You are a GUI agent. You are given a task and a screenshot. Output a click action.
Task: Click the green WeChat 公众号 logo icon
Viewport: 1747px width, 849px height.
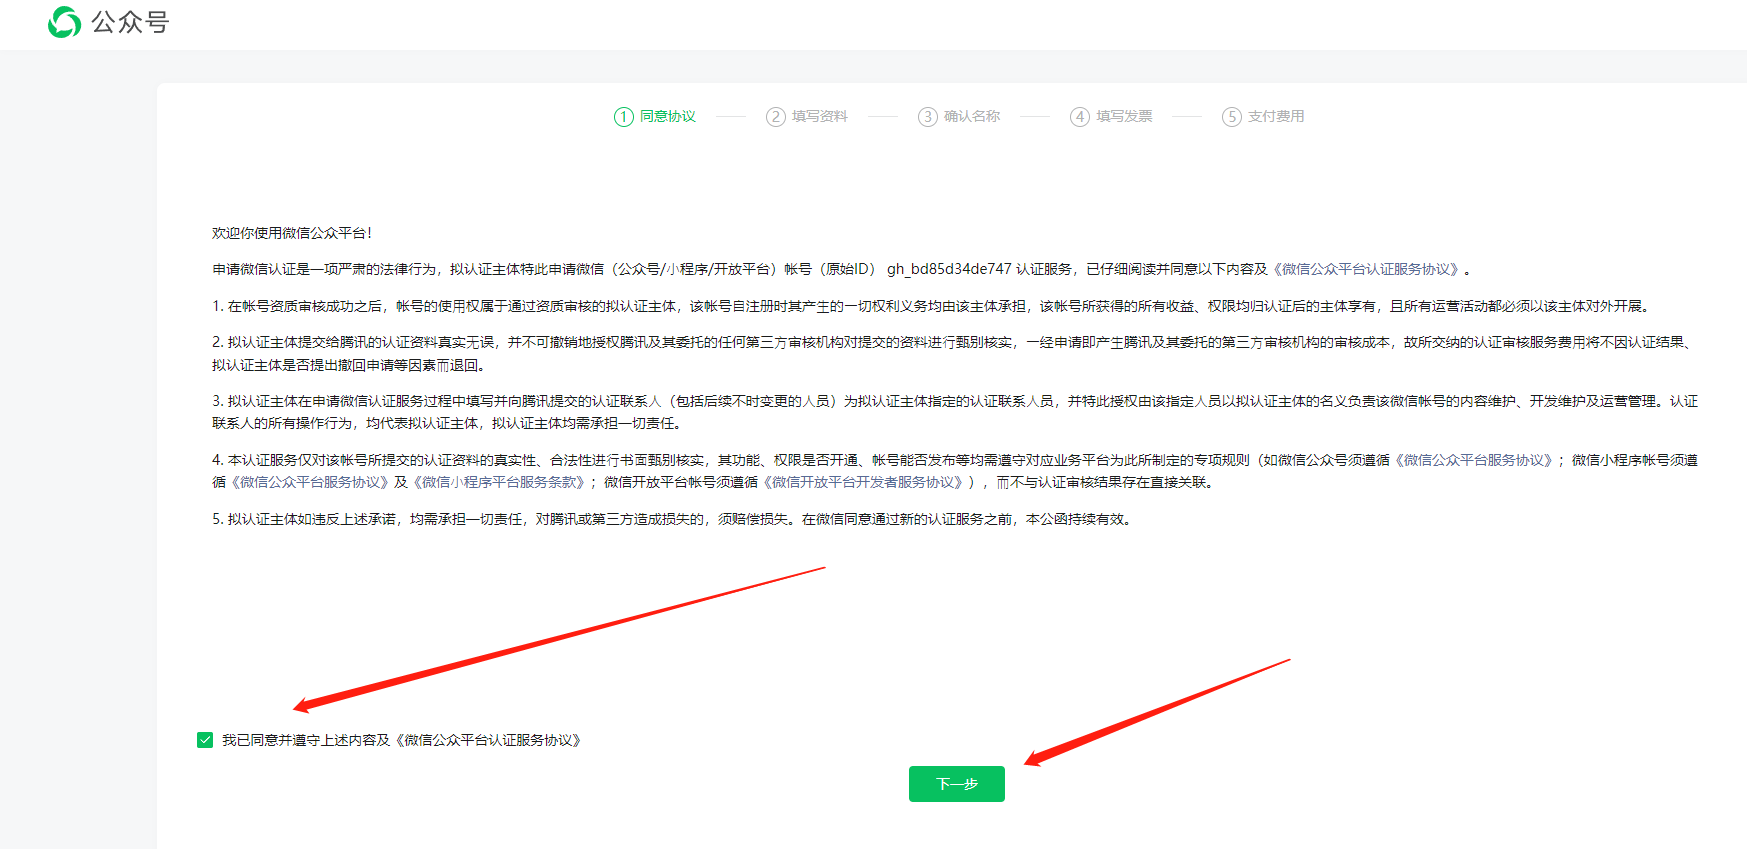tap(65, 22)
